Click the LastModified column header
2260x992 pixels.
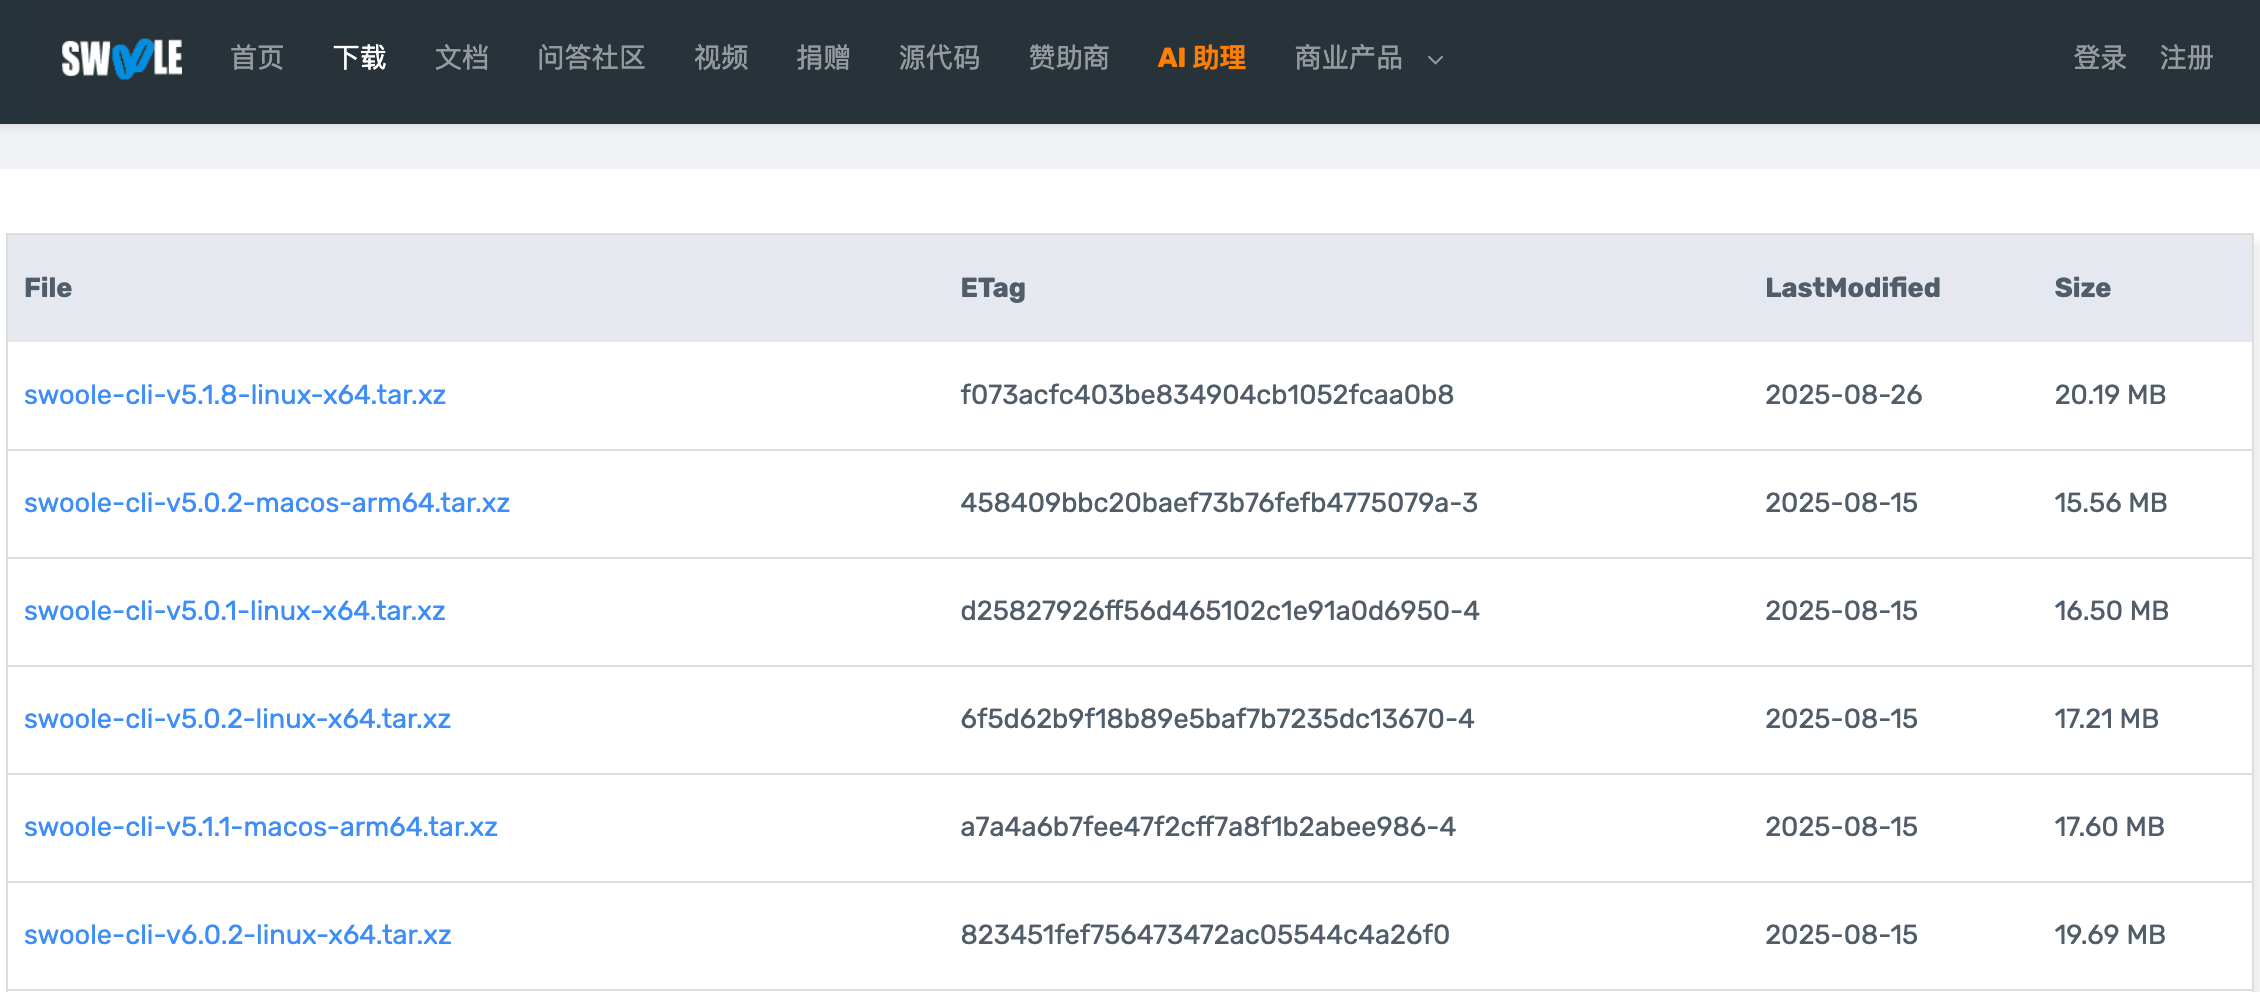pyautogui.click(x=1852, y=288)
